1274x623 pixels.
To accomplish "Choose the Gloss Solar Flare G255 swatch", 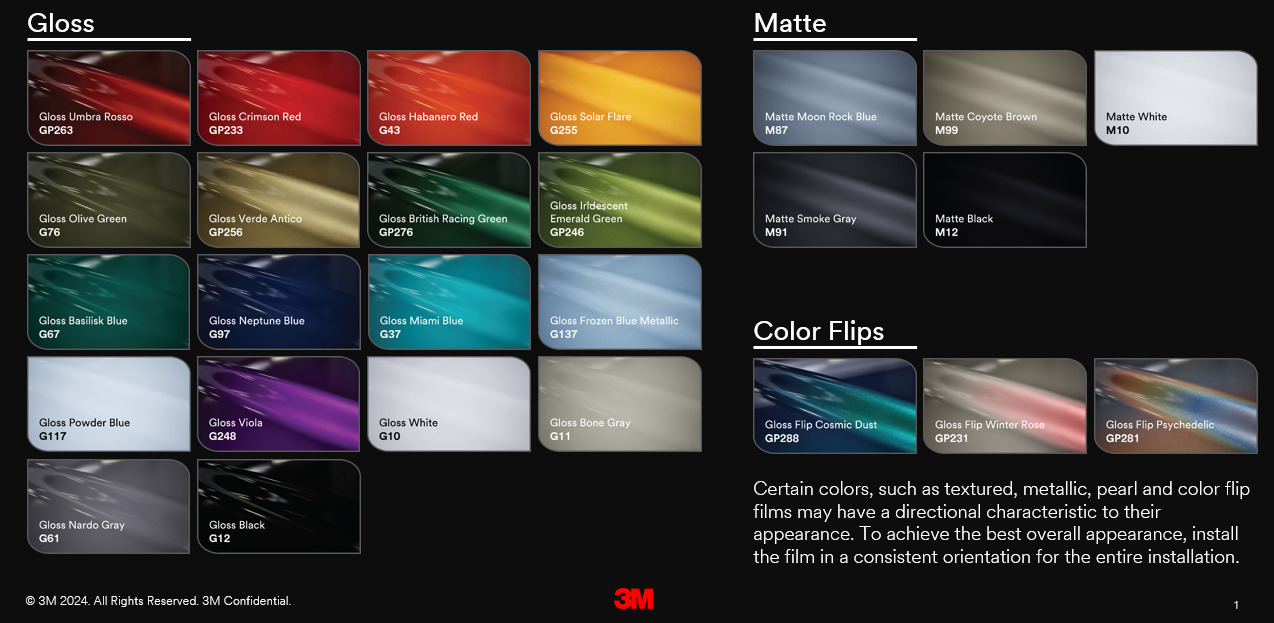I will [x=620, y=98].
